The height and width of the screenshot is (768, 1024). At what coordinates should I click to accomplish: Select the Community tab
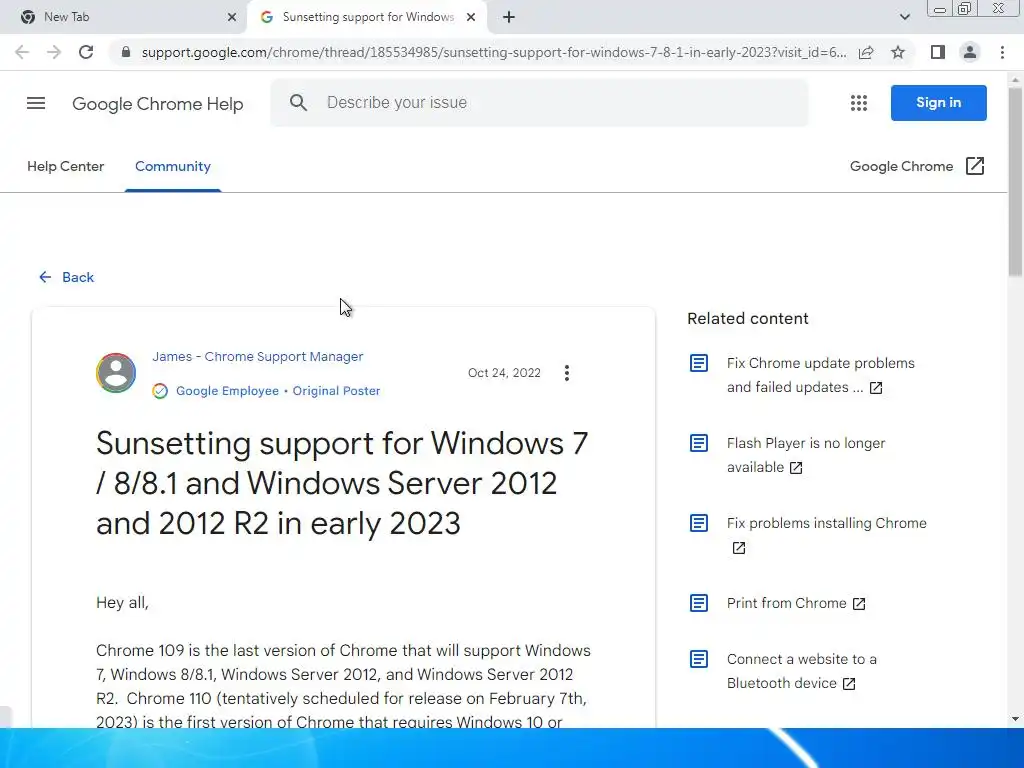tap(172, 167)
